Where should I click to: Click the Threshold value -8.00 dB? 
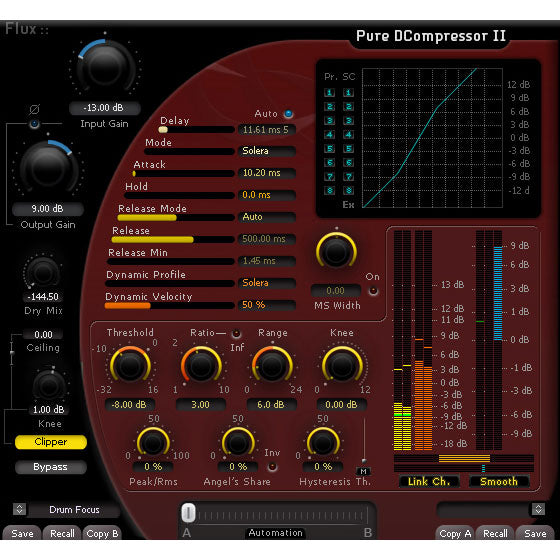[x=130, y=405]
